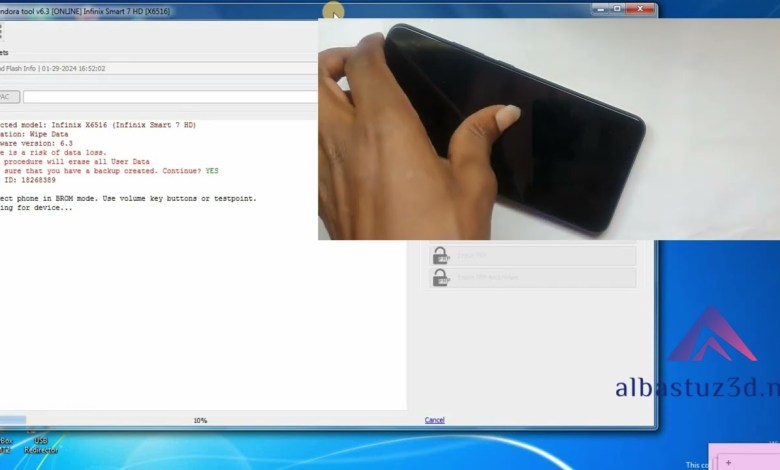Screen dimensions: 780x470
Task: Click the "Waiting for device..." log line
Action: (x=40, y=208)
